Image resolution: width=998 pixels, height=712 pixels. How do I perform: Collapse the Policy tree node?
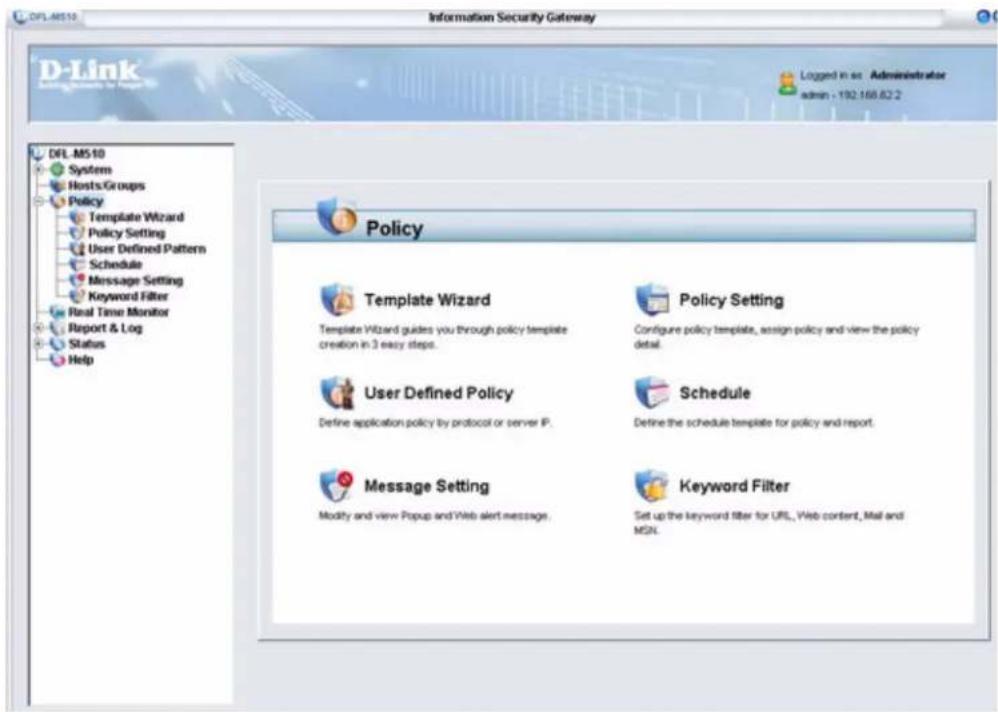click(x=39, y=202)
